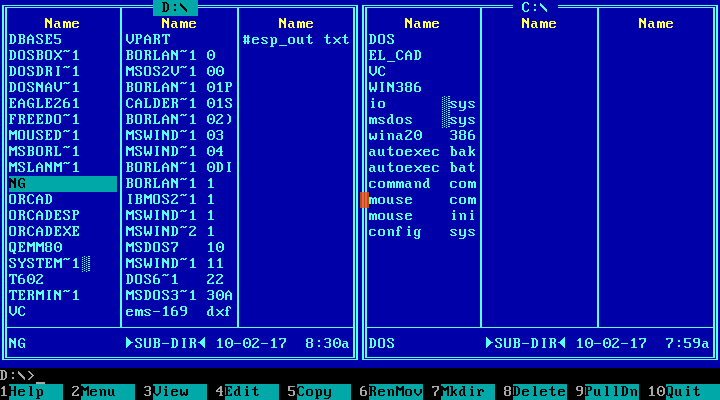
Task: Select the EAGLE261 directory
Action: (x=44, y=103)
